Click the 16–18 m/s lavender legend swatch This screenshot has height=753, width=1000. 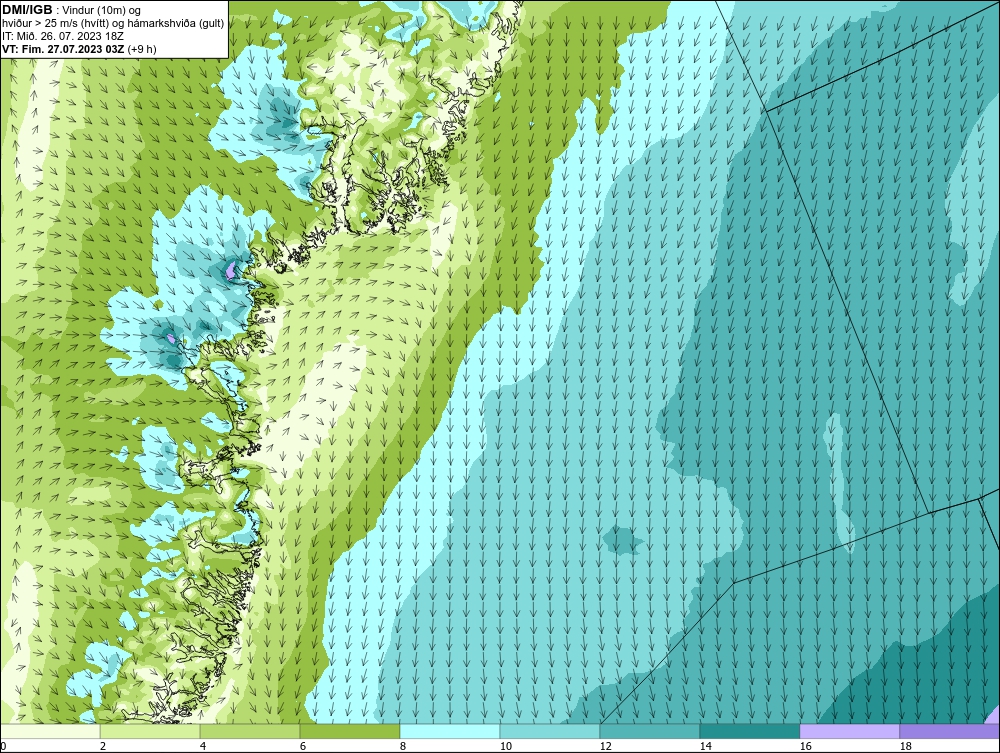[x=849, y=731]
